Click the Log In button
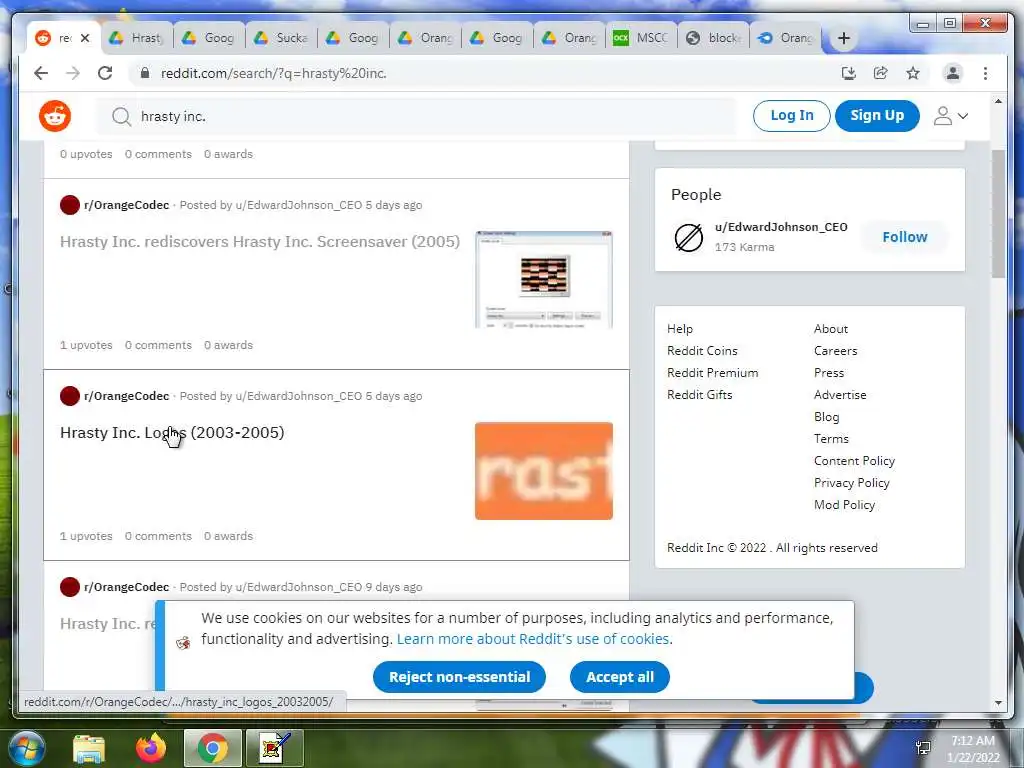The width and height of the screenshot is (1024, 768). coord(792,116)
